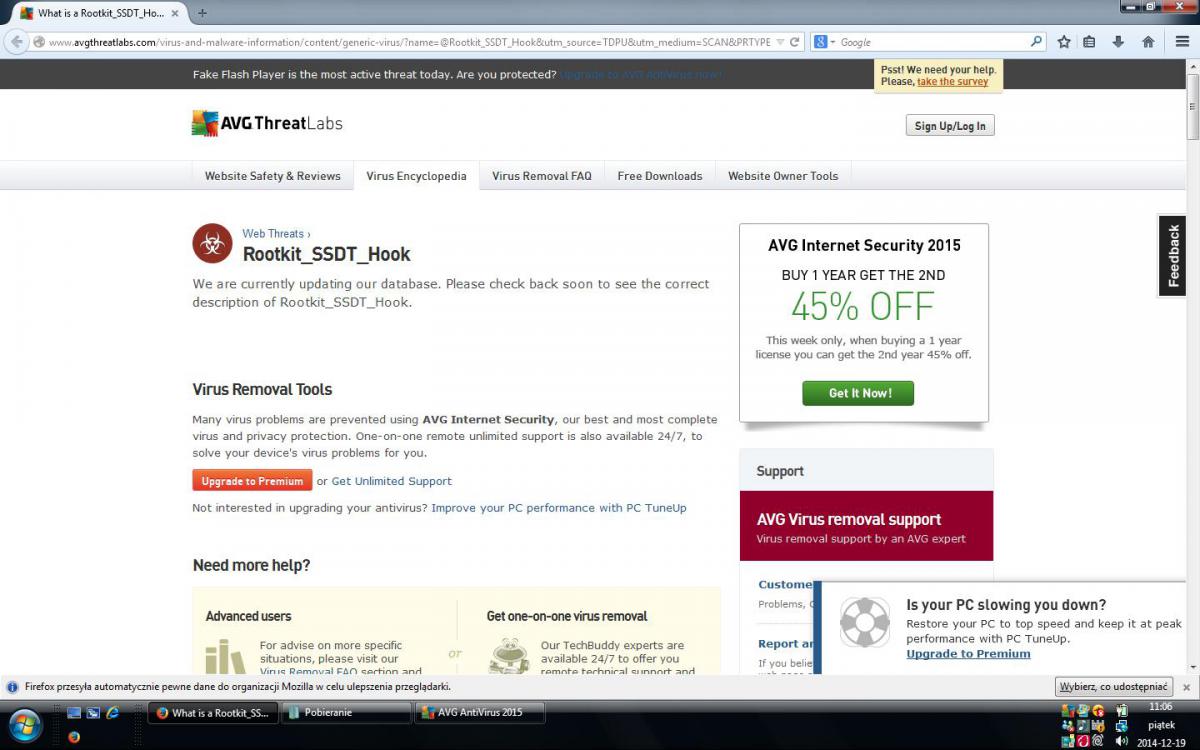
Task: Click the 'Virus Removal Tools' heading
Action: 262,389
